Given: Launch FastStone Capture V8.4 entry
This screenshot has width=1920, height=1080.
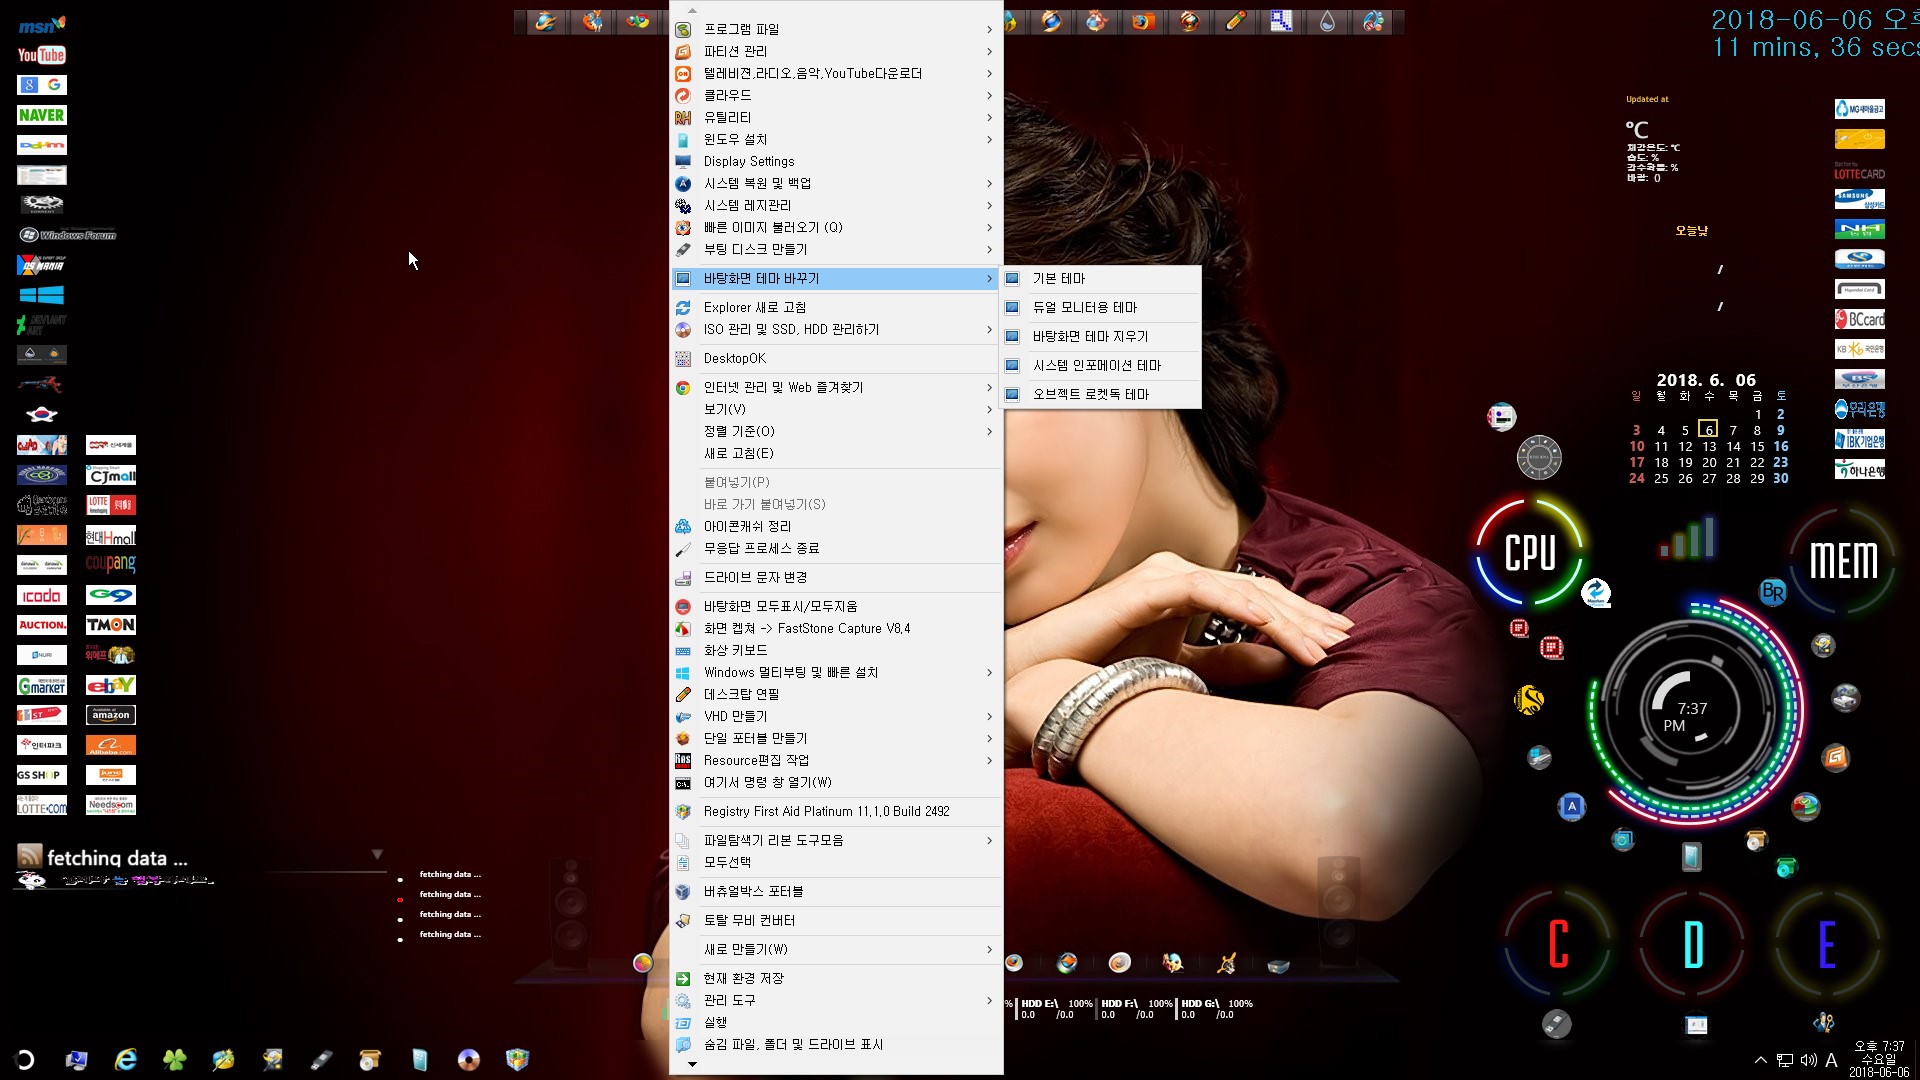Looking at the screenshot, I should [x=836, y=628].
